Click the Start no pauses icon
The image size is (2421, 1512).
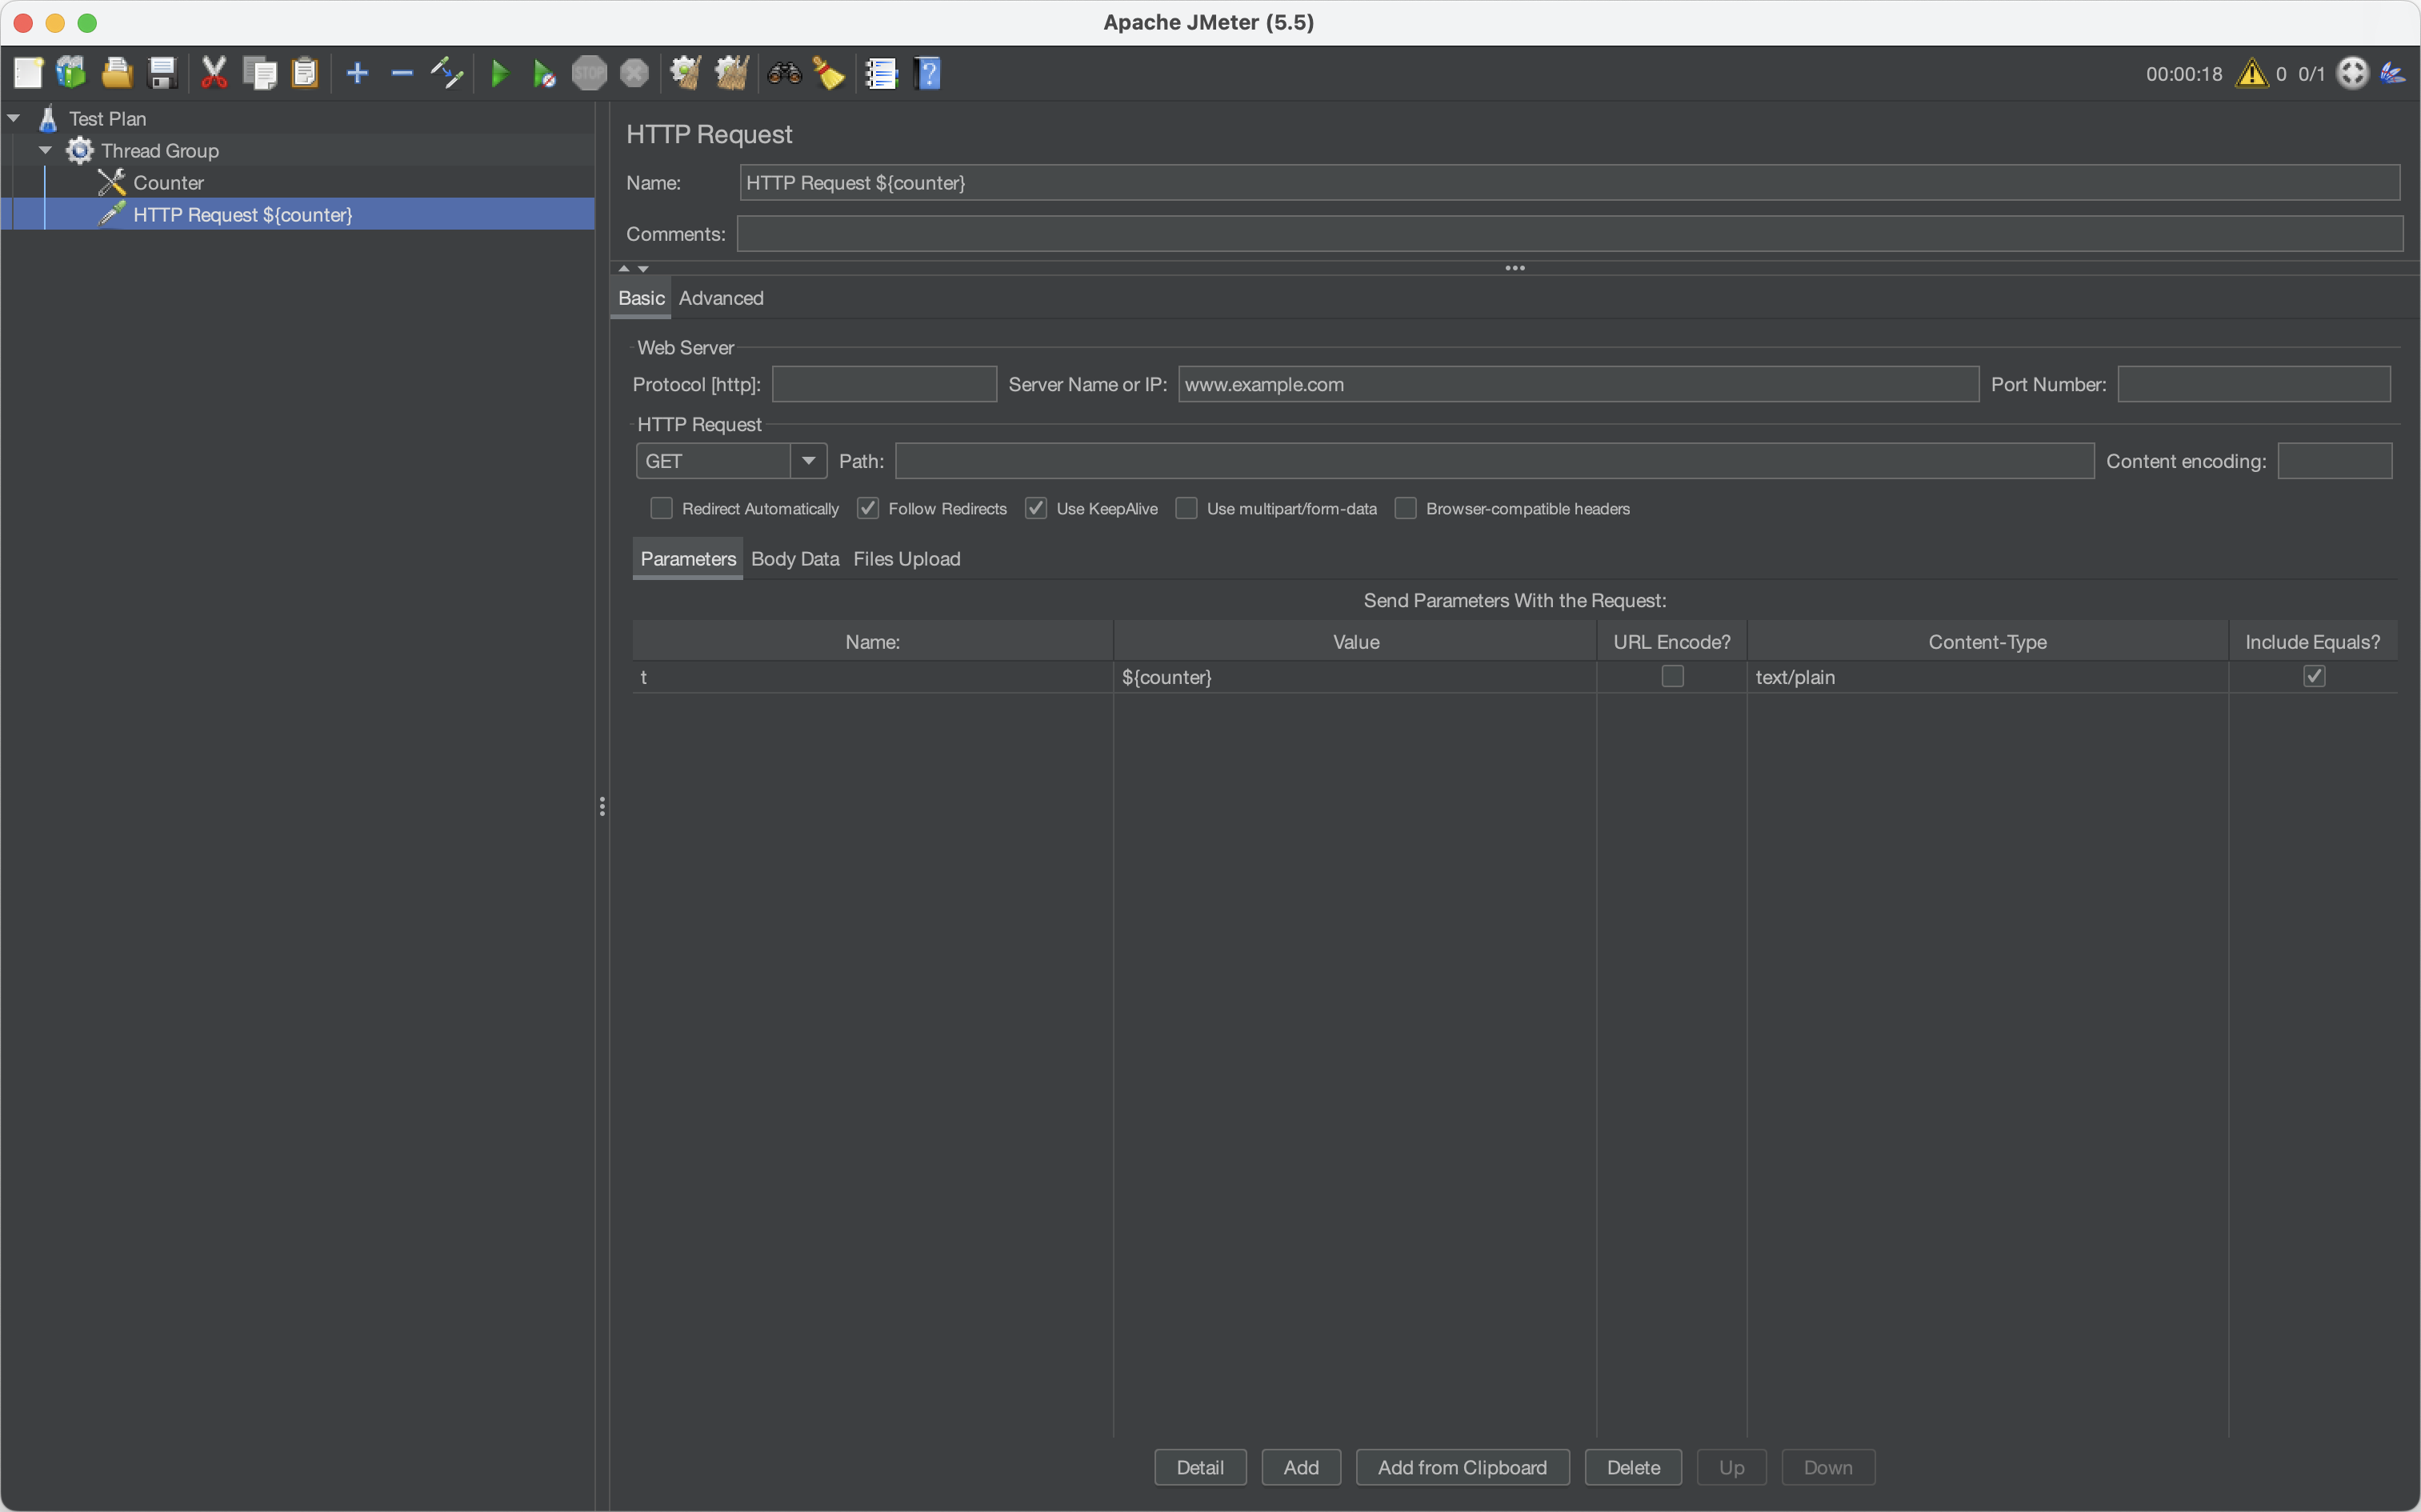coord(544,73)
